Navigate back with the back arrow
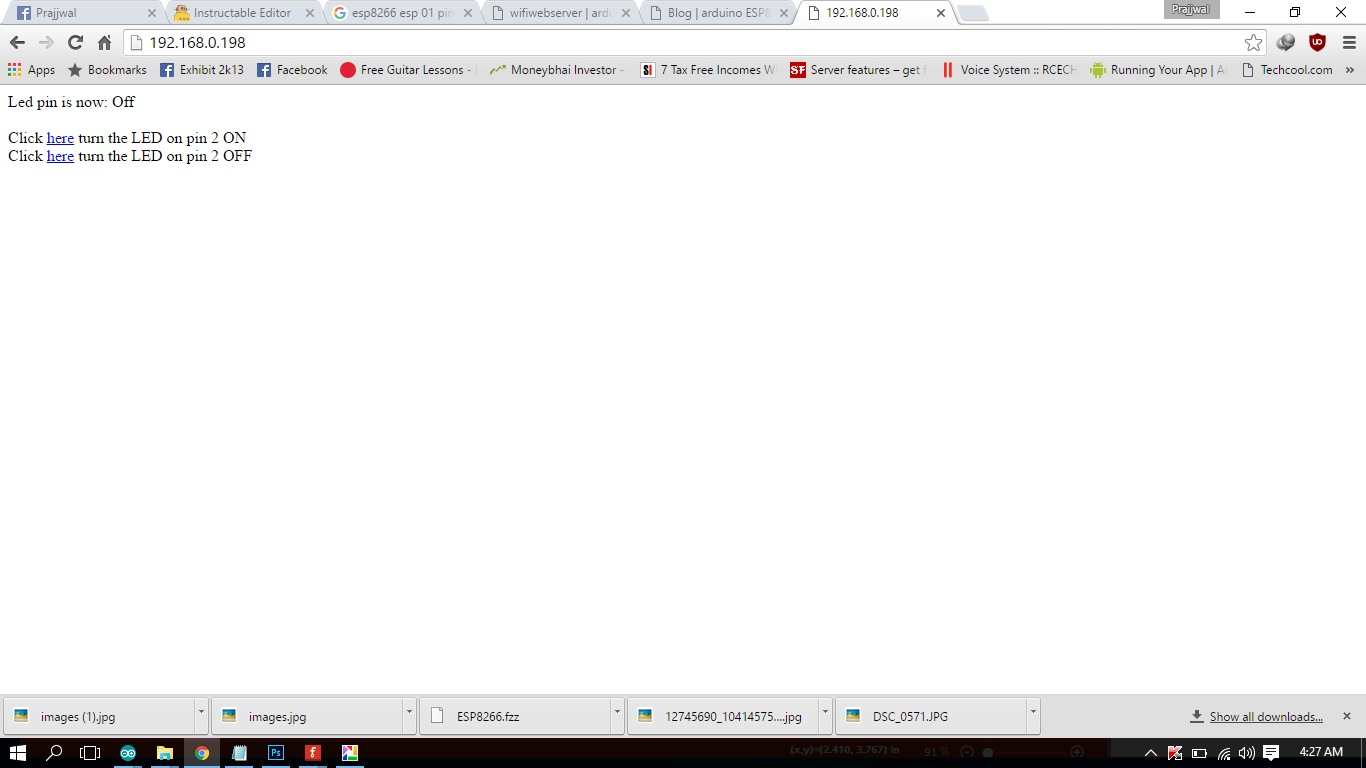 click(x=17, y=43)
